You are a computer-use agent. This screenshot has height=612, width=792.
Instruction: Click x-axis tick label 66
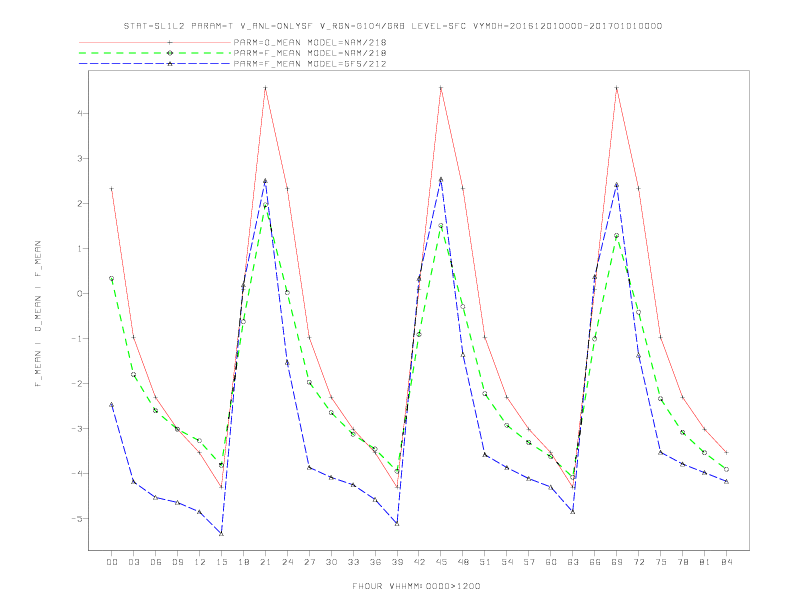[595, 562]
